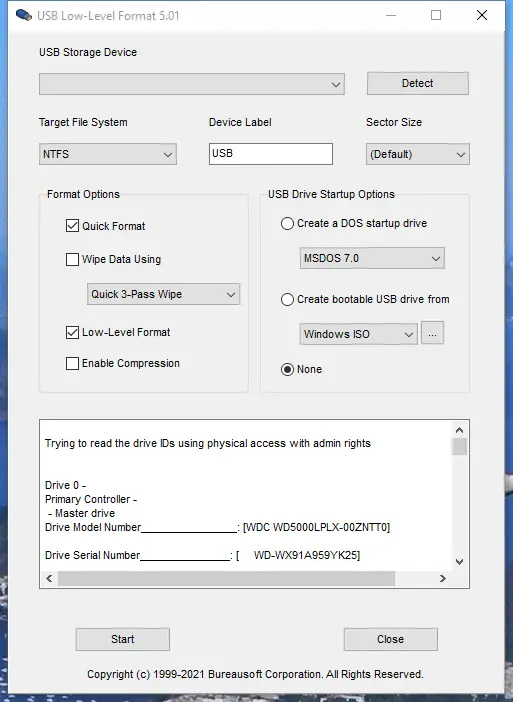Click the browse ellipsis button for ISO

coord(432,333)
